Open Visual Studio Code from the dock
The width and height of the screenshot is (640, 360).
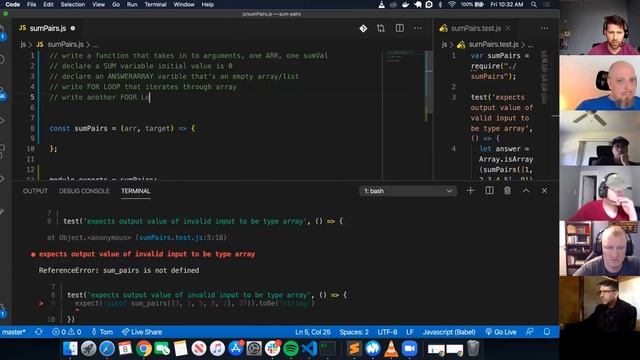tap(309, 349)
